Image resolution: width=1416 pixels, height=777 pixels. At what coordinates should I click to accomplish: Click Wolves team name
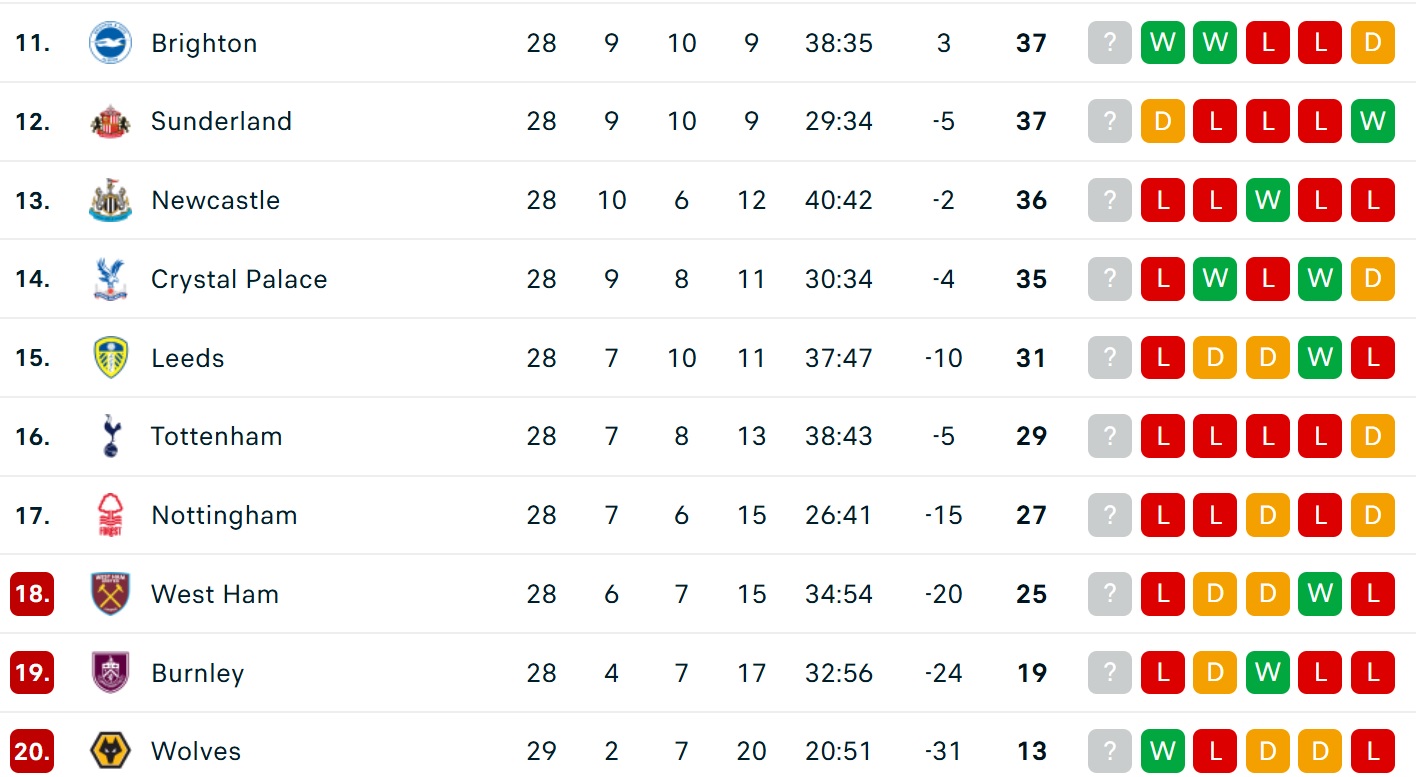[196, 751]
